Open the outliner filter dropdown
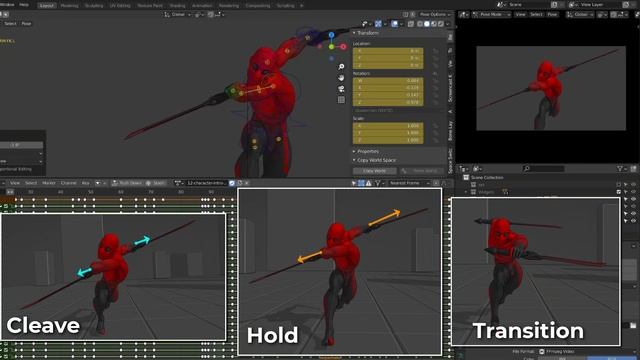 pyautogui.click(x=622, y=169)
